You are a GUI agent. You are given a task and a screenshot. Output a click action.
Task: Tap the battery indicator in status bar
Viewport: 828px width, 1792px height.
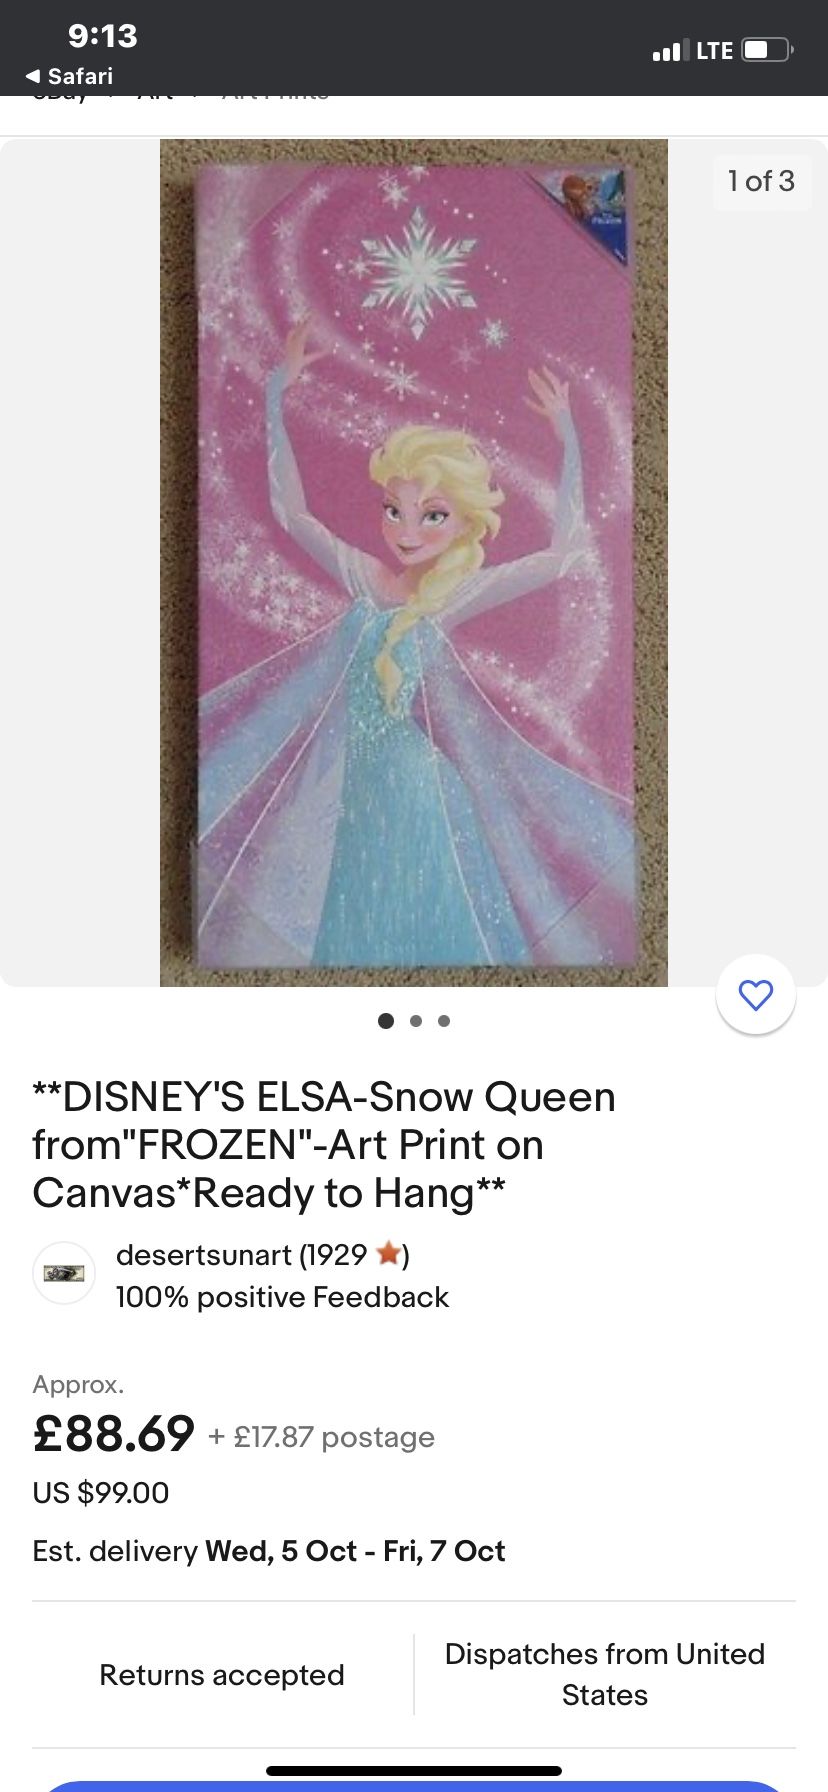point(767,50)
